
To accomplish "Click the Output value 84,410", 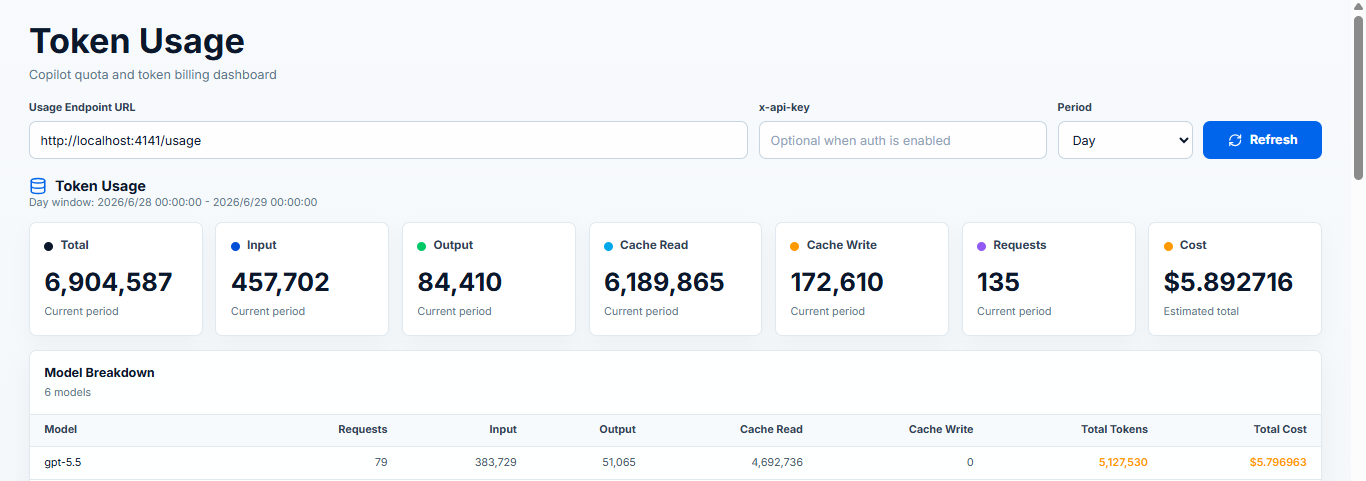I will 460,282.
